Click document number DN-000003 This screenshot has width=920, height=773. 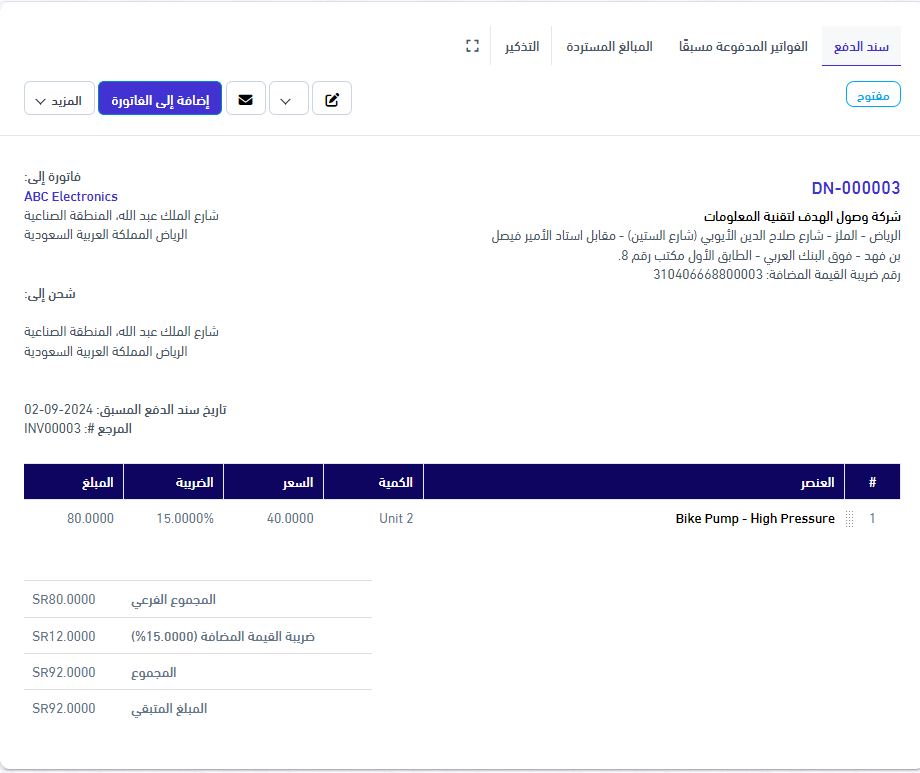[x=855, y=188]
